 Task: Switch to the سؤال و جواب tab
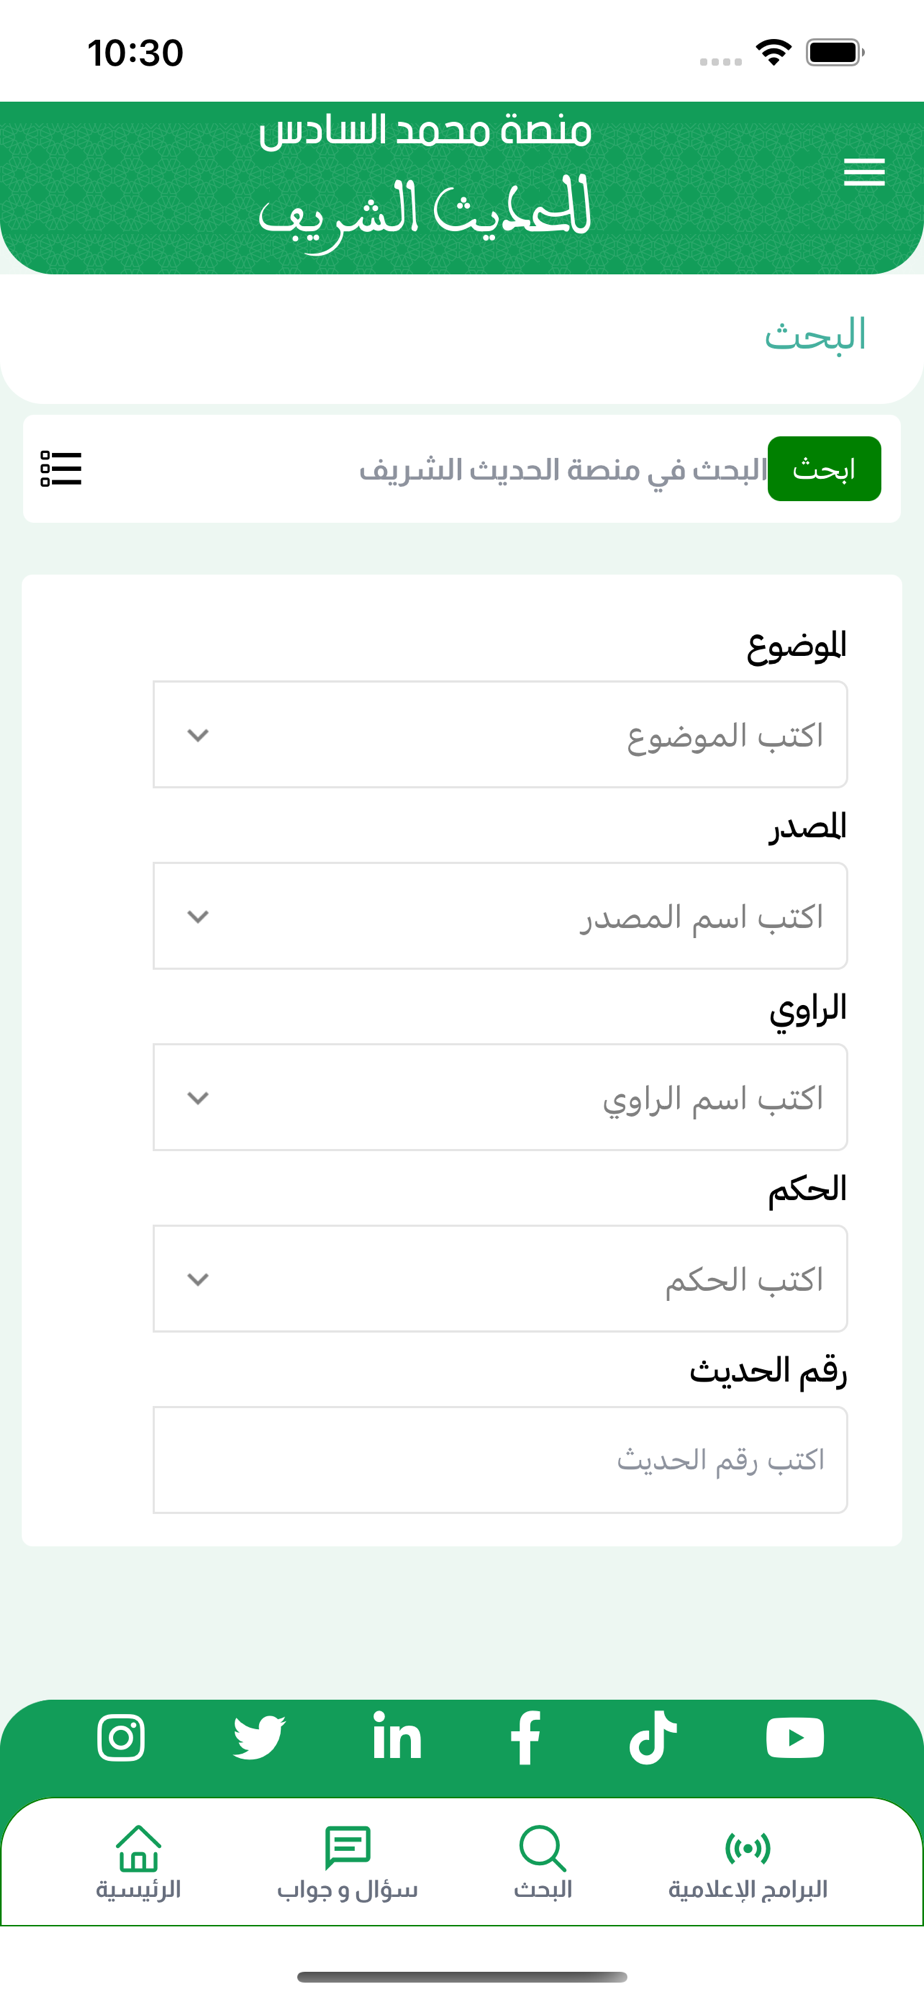tap(347, 1862)
